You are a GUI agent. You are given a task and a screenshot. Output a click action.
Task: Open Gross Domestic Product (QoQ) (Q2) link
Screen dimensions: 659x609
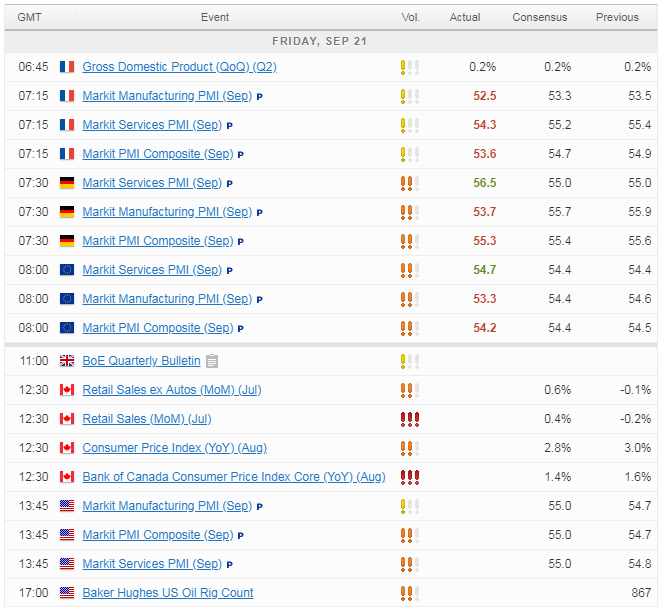pos(179,67)
